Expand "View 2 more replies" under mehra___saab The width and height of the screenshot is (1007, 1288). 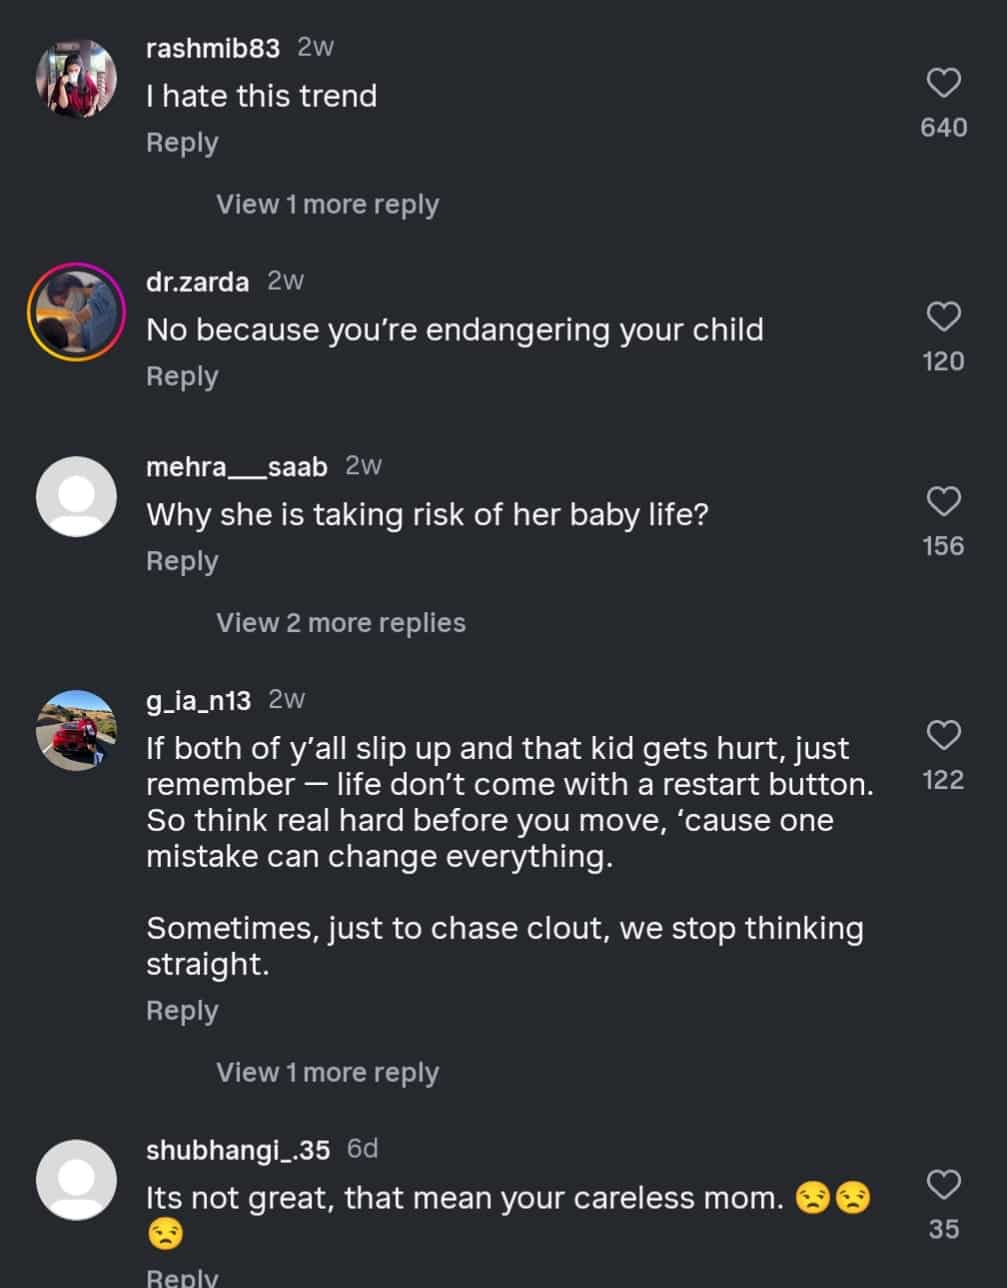(340, 623)
